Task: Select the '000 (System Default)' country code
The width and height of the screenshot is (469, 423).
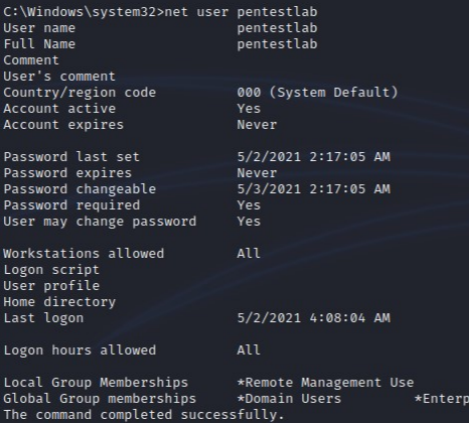Action: [317, 92]
